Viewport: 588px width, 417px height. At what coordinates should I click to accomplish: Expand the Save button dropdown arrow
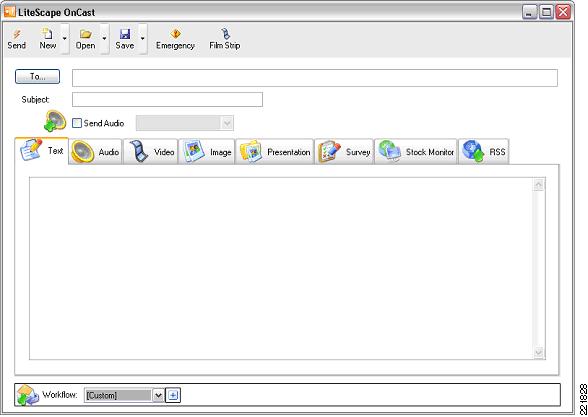(x=142, y=38)
